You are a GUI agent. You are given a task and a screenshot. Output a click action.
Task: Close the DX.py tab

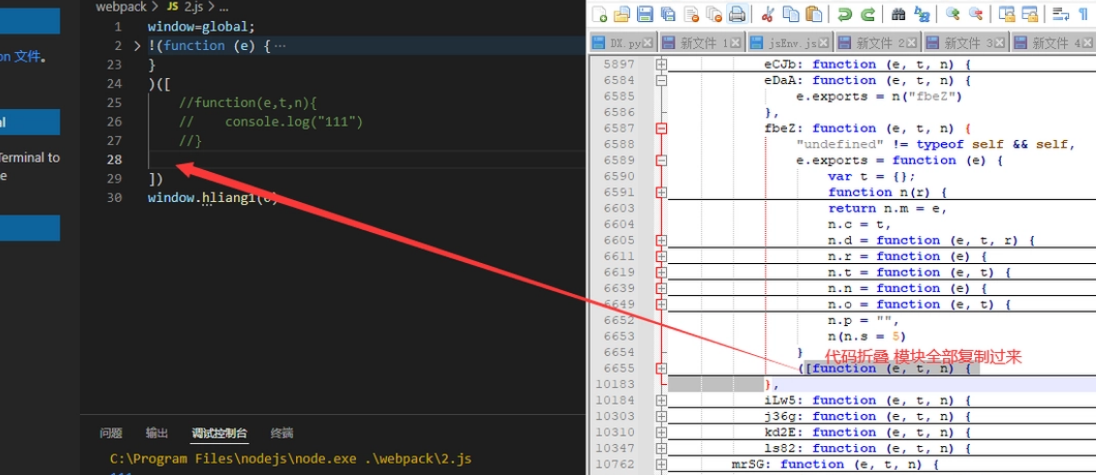coord(648,43)
